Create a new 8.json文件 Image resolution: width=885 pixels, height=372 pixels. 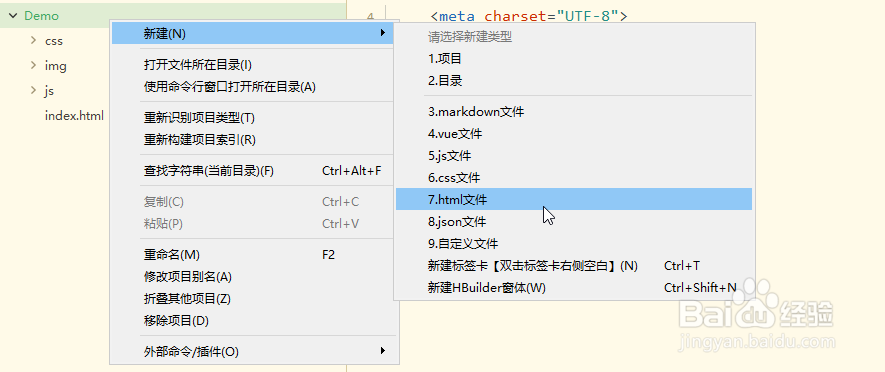pos(574,222)
